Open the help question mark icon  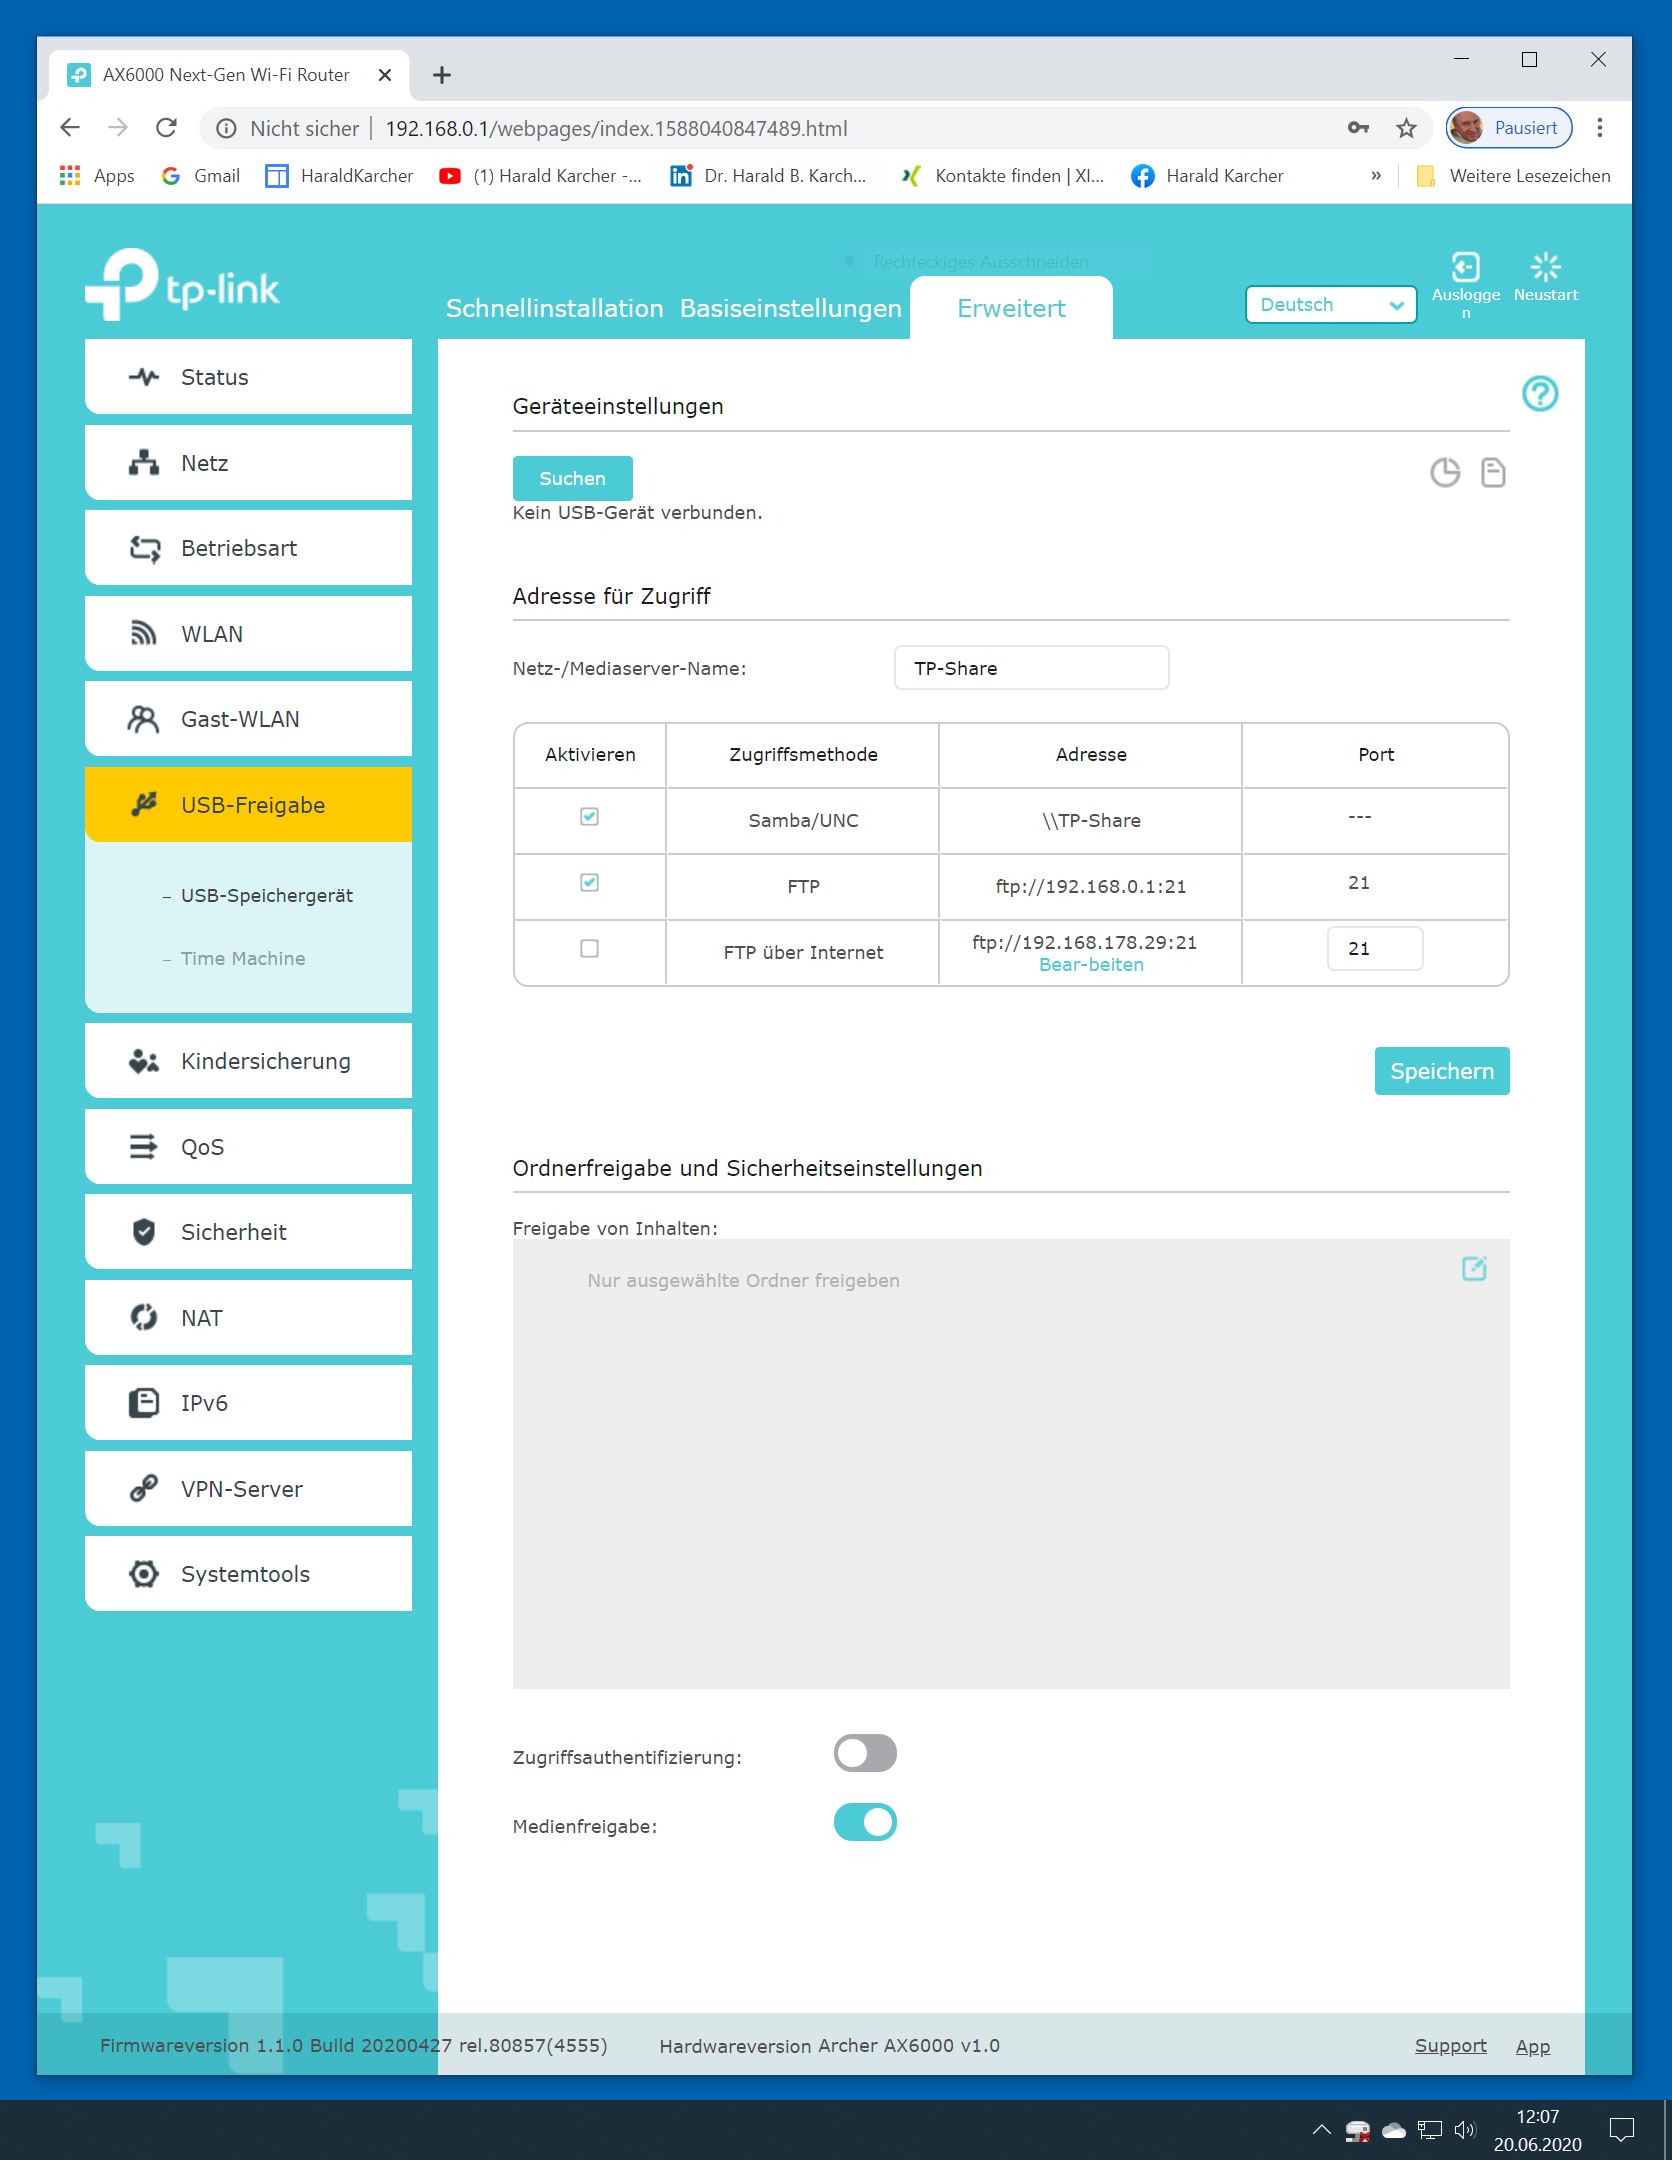pos(1540,394)
